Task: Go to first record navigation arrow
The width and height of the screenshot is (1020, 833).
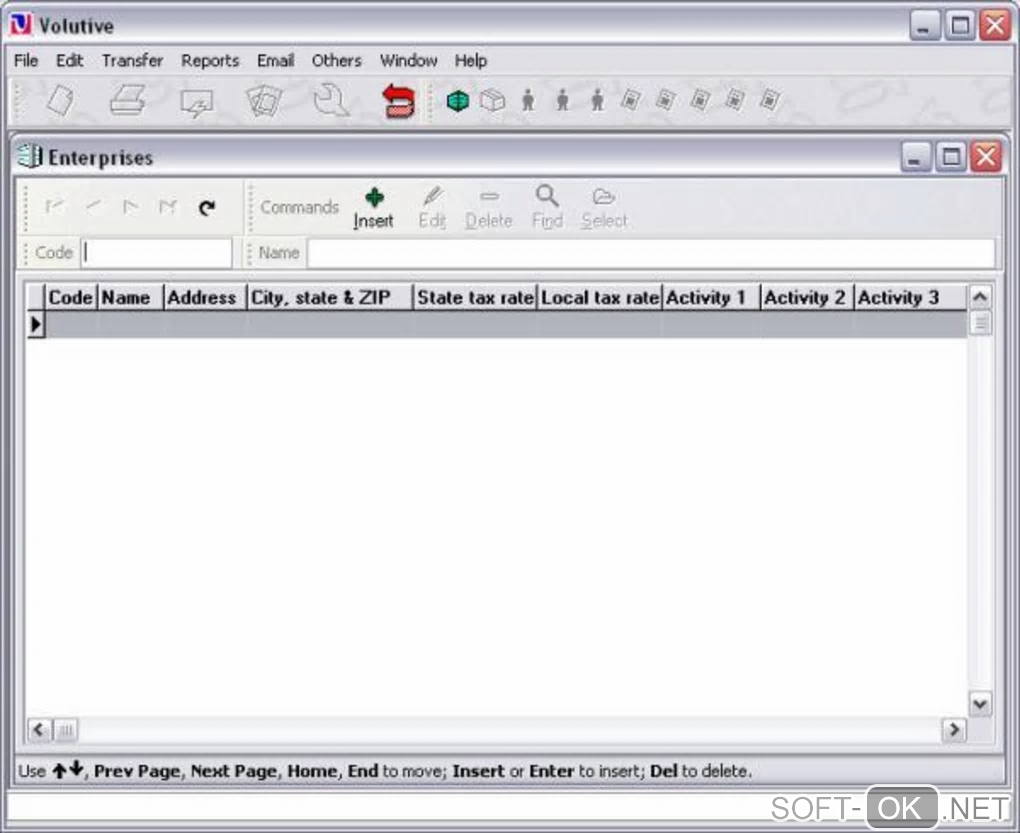Action: pyautogui.click(x=55, y=207)
